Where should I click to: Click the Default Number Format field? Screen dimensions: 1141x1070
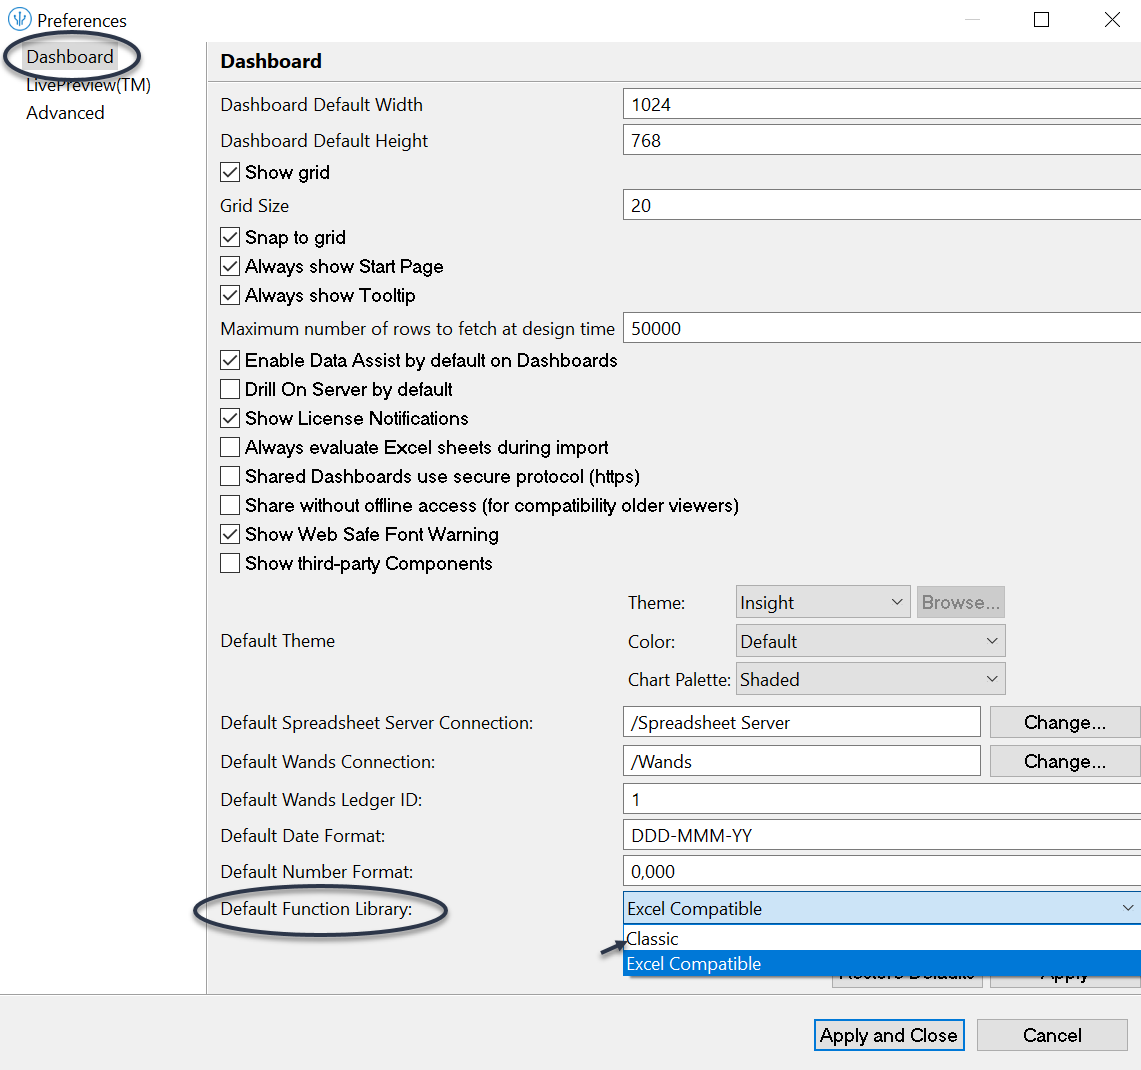click(x=882, y=871)
